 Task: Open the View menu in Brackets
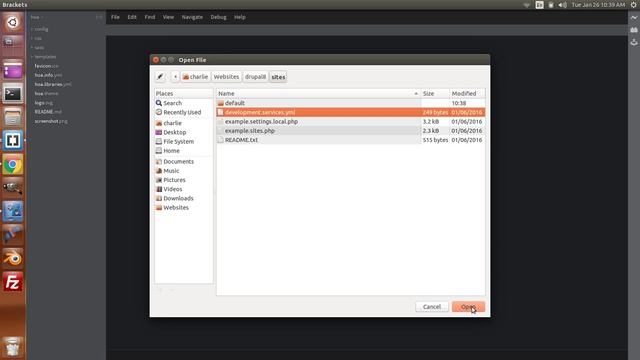click(168, 17)
